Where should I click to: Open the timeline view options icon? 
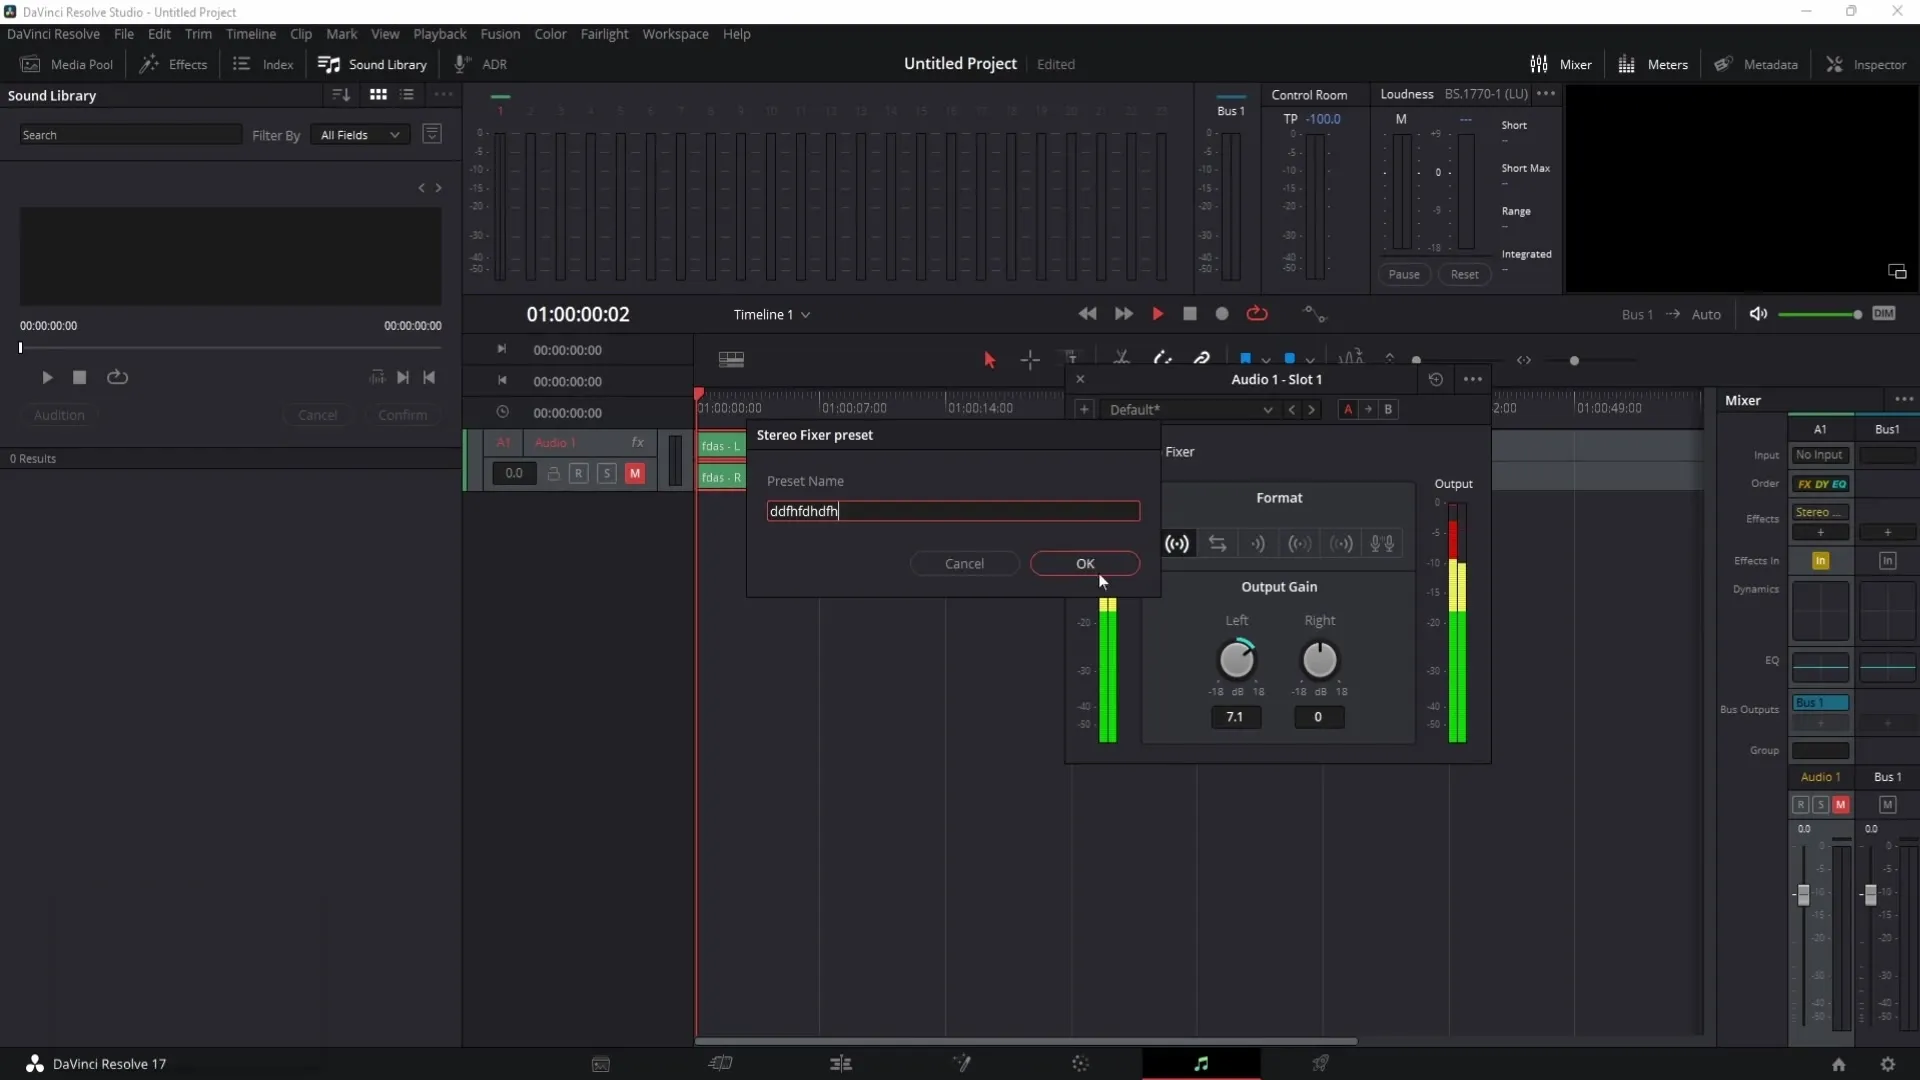(731, 360)
